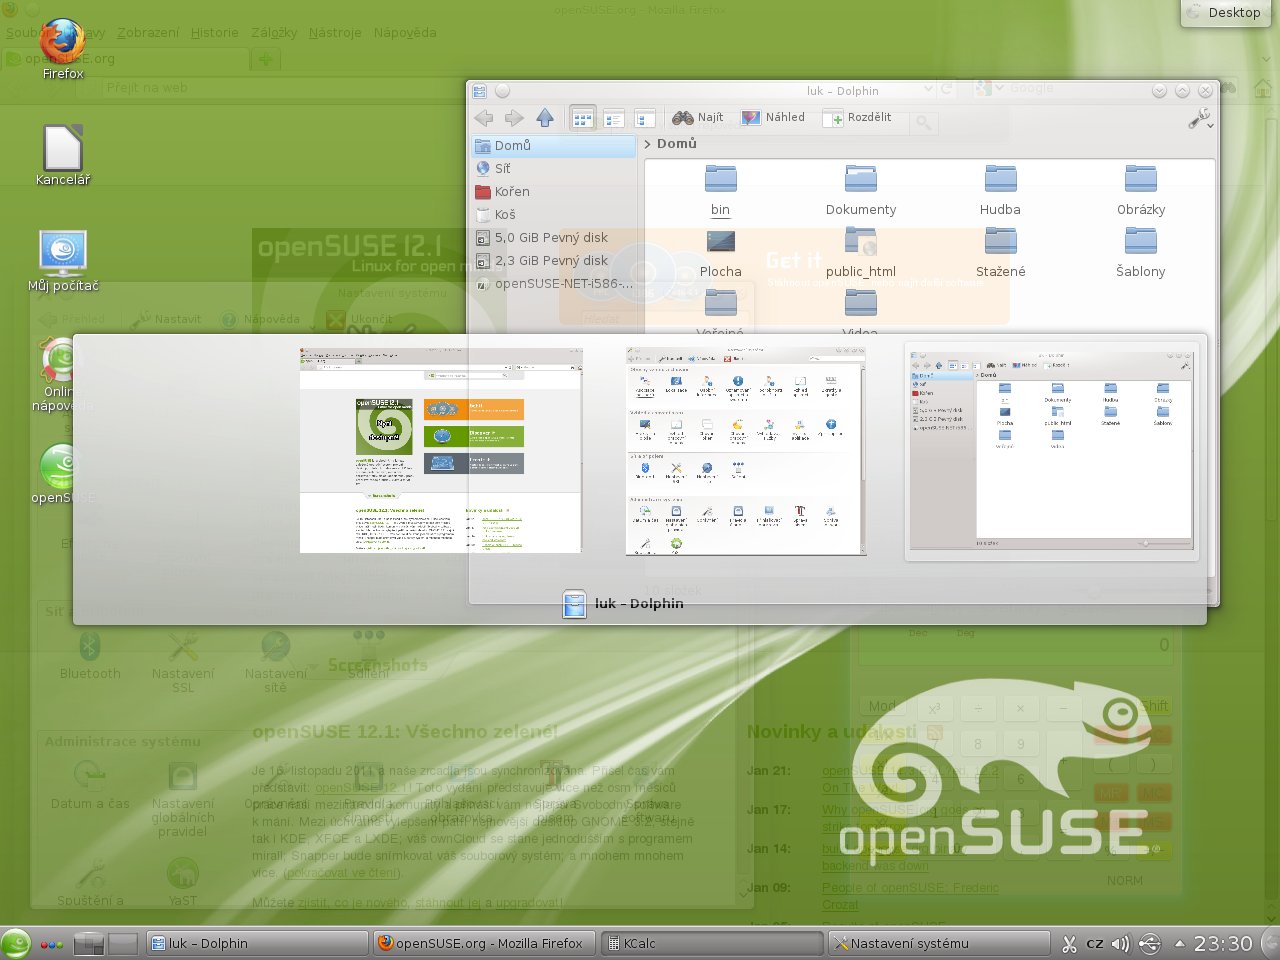Switch Dolphin to details view mode

614,118
